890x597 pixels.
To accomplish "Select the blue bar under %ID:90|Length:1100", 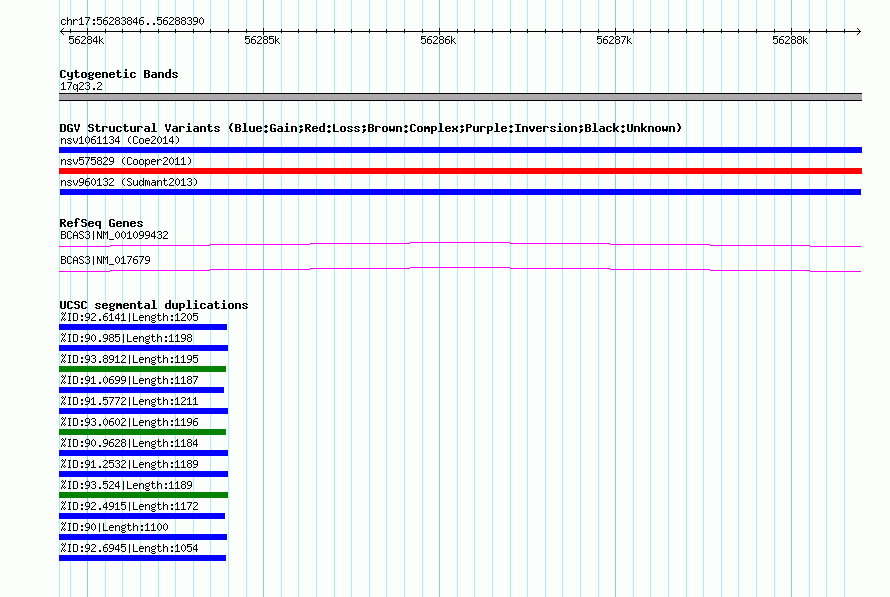I will 143,537.
